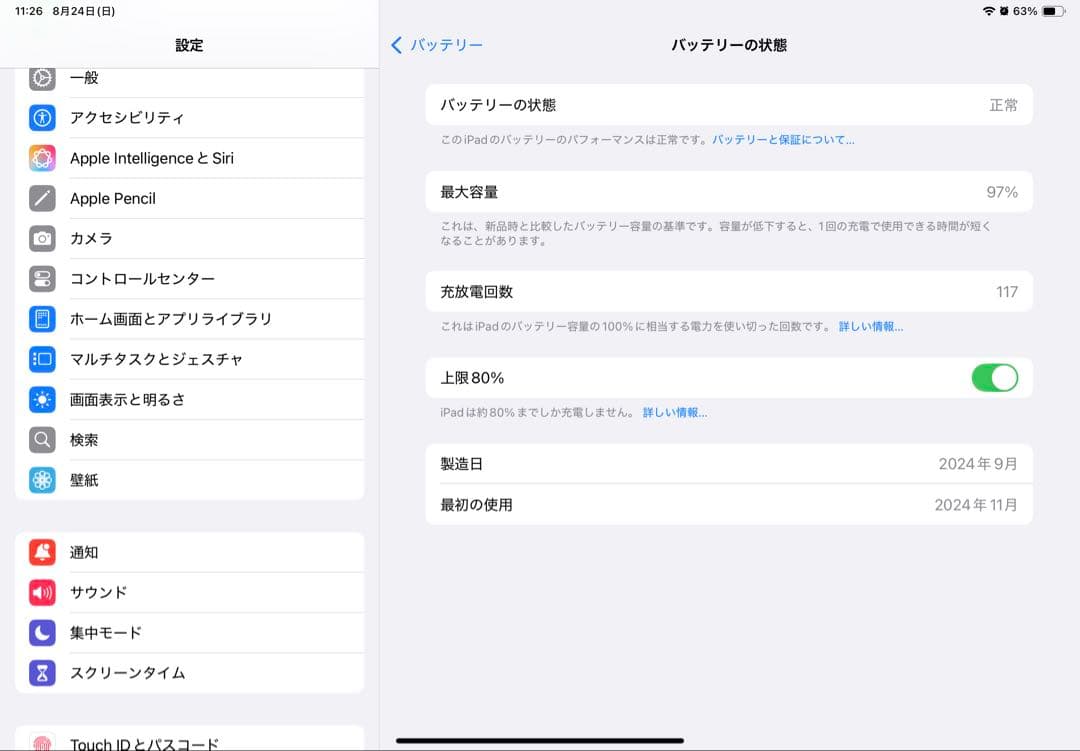Select the コントロールセンター icon
Image resolution: width=1080 pixels, height=751 pixels.
point(41,278)
